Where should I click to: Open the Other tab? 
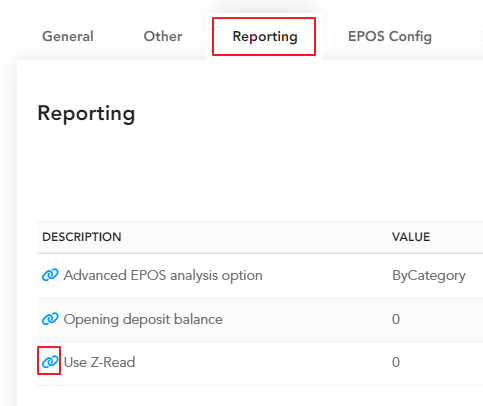[x=163, y=36]
